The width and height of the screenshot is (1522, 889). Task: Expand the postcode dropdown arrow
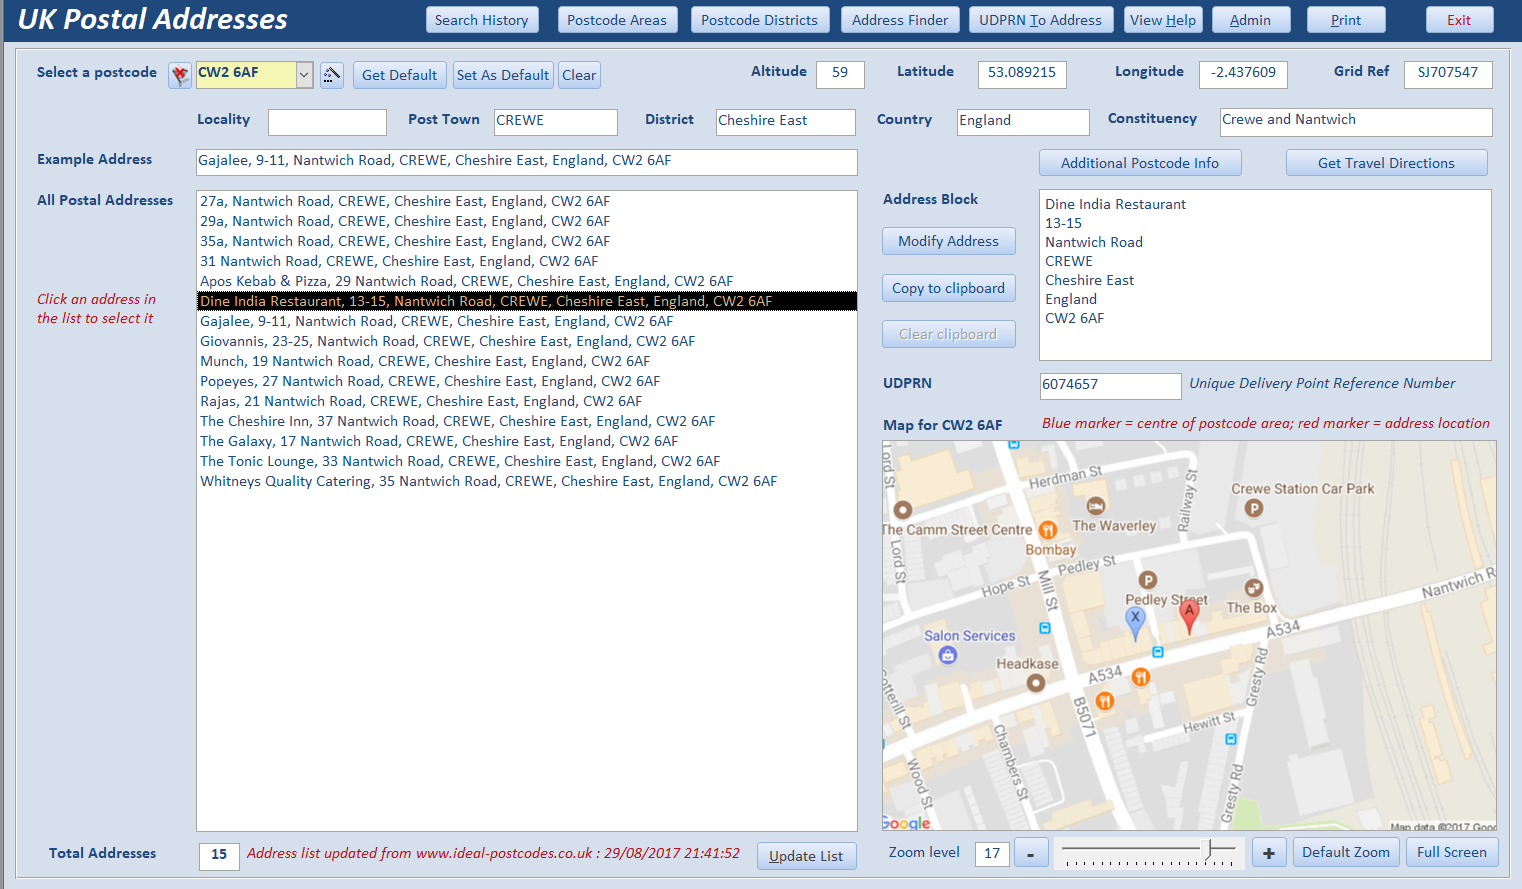(304, 75)
